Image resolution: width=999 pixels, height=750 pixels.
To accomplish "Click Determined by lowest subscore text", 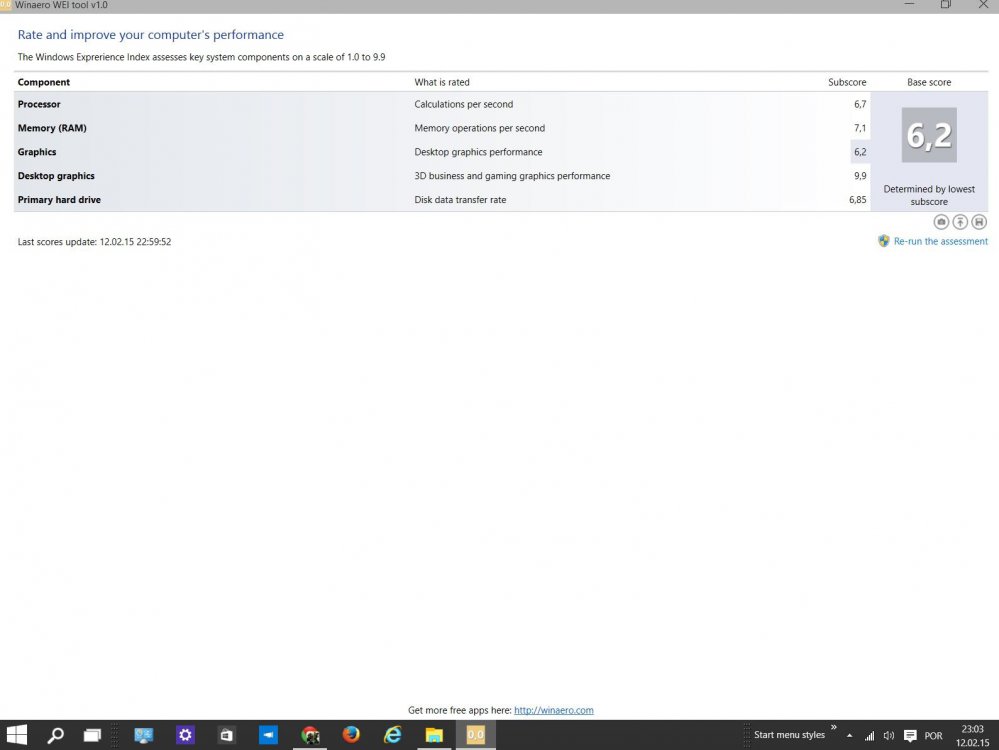I will coord(929,196).
